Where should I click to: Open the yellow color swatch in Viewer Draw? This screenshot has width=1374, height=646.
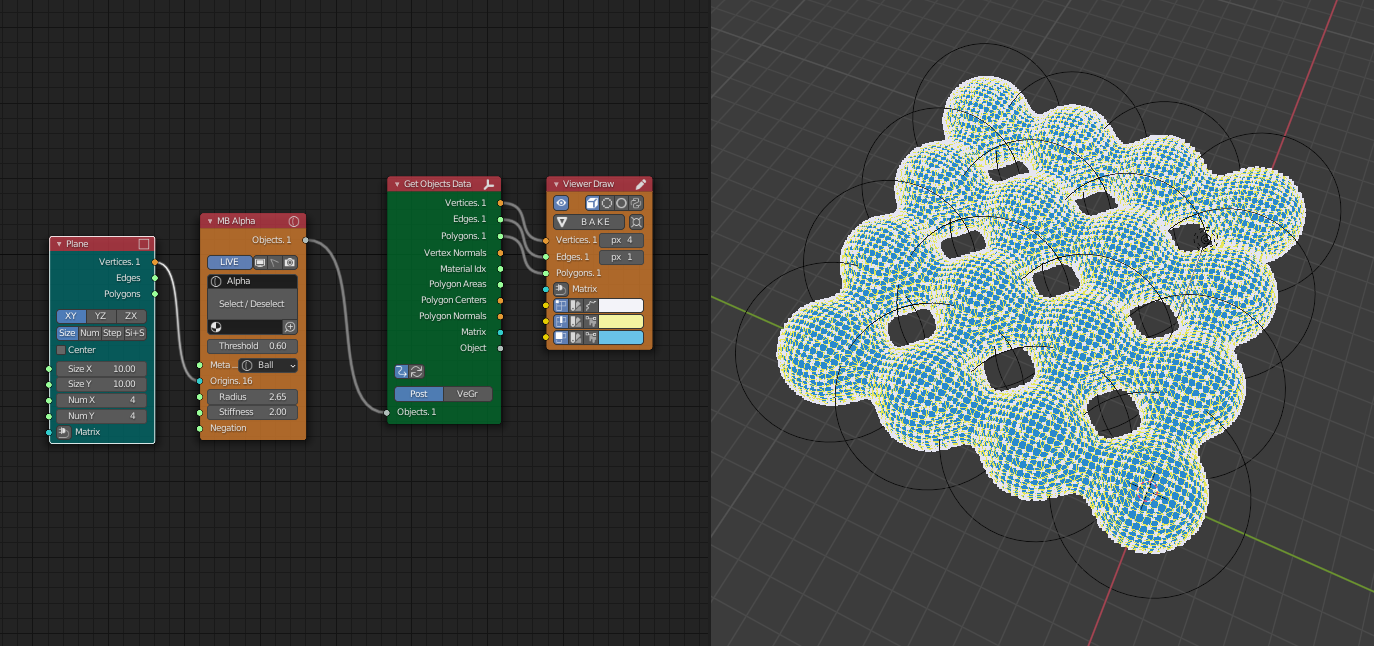point(619,322)
